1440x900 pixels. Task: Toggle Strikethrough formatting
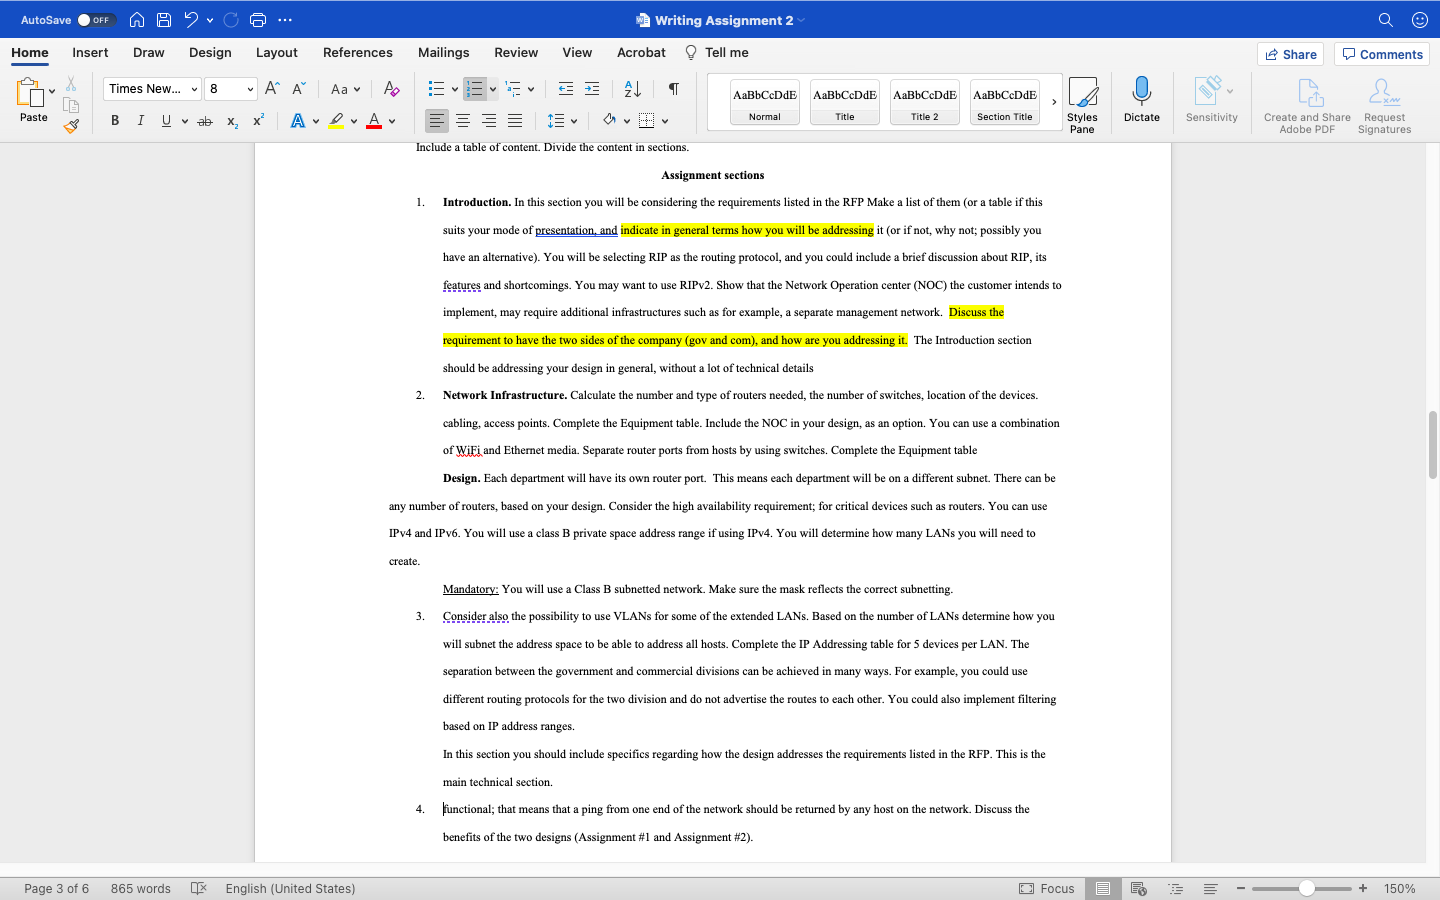coord(205,121)
